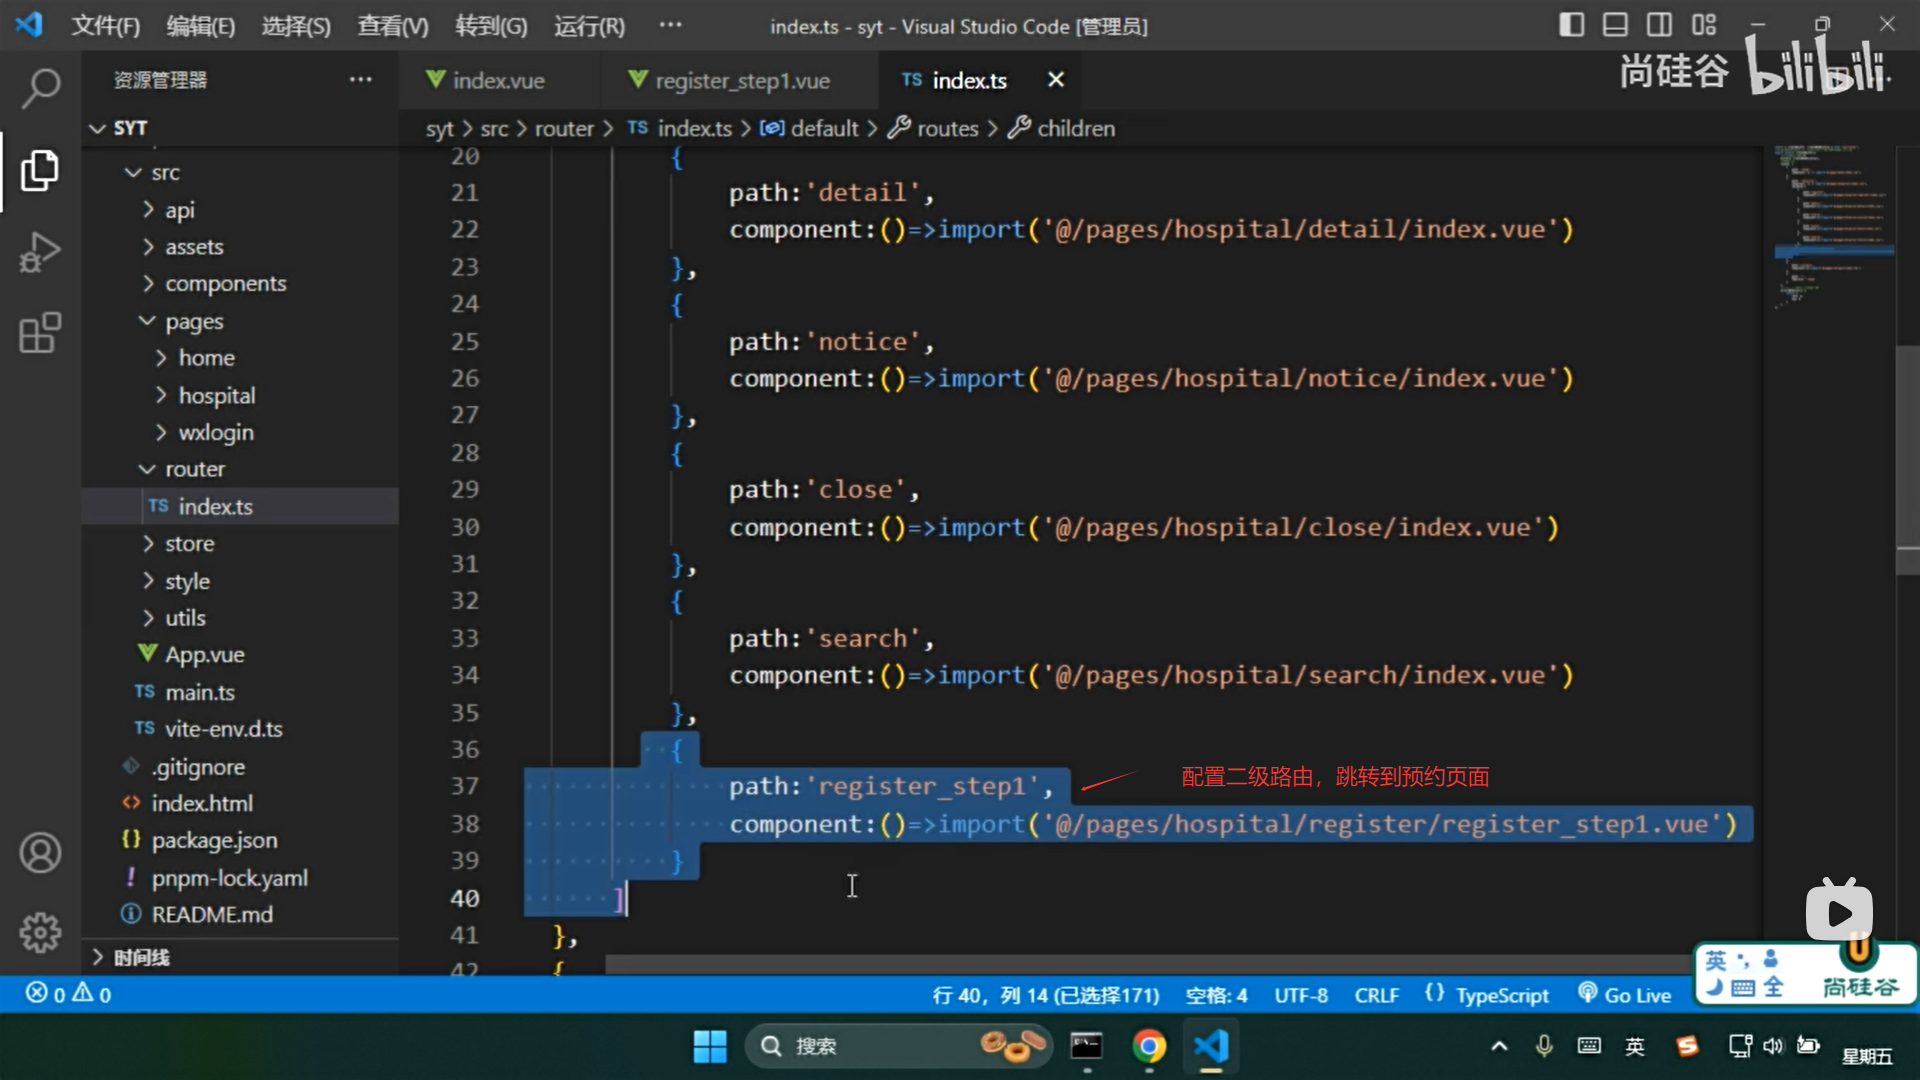Open the Explorer view icon
This screenshot has height=1080, width=1920.
[40, 171]
